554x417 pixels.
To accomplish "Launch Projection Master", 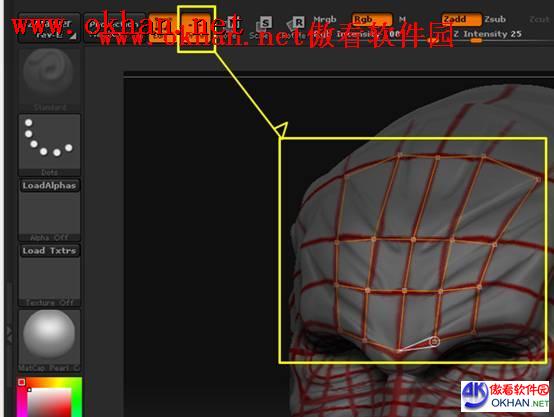I will pos(115,28).
